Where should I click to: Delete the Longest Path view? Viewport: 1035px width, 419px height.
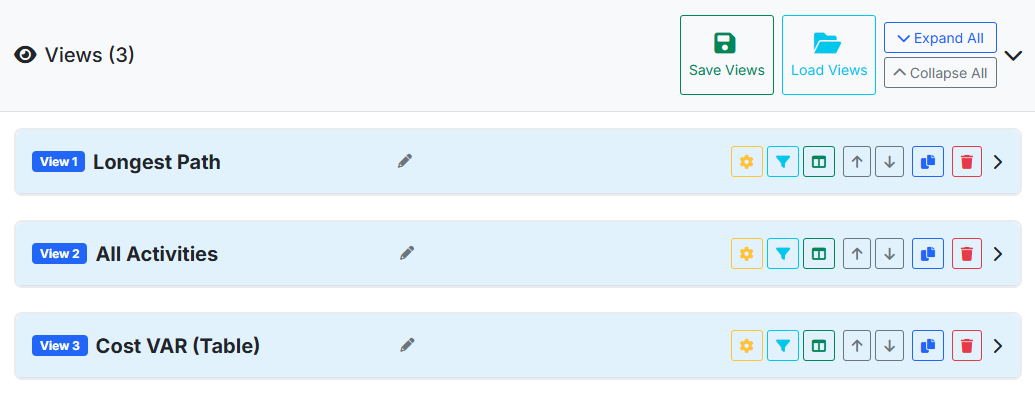[967, 162]
